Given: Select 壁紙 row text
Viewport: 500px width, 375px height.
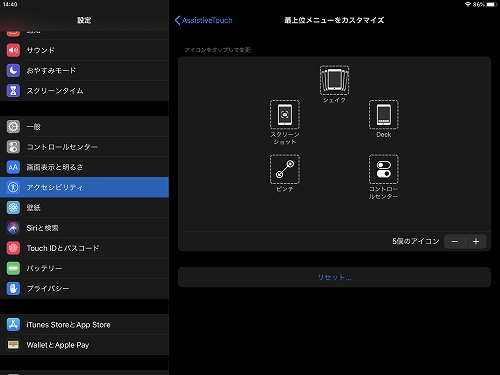Looking at the screenshot, I should pyautogui.click(x=34, y=208).
